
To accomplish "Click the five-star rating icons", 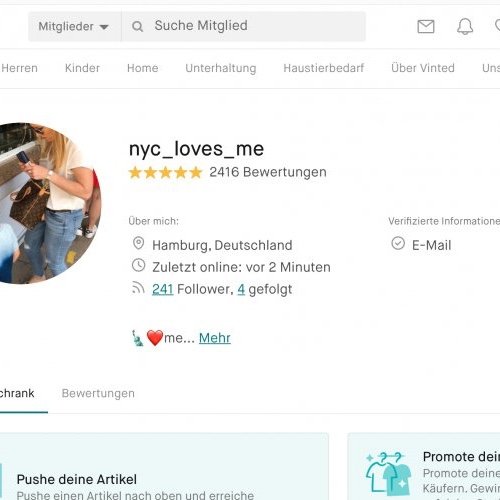I will [166, 173].
